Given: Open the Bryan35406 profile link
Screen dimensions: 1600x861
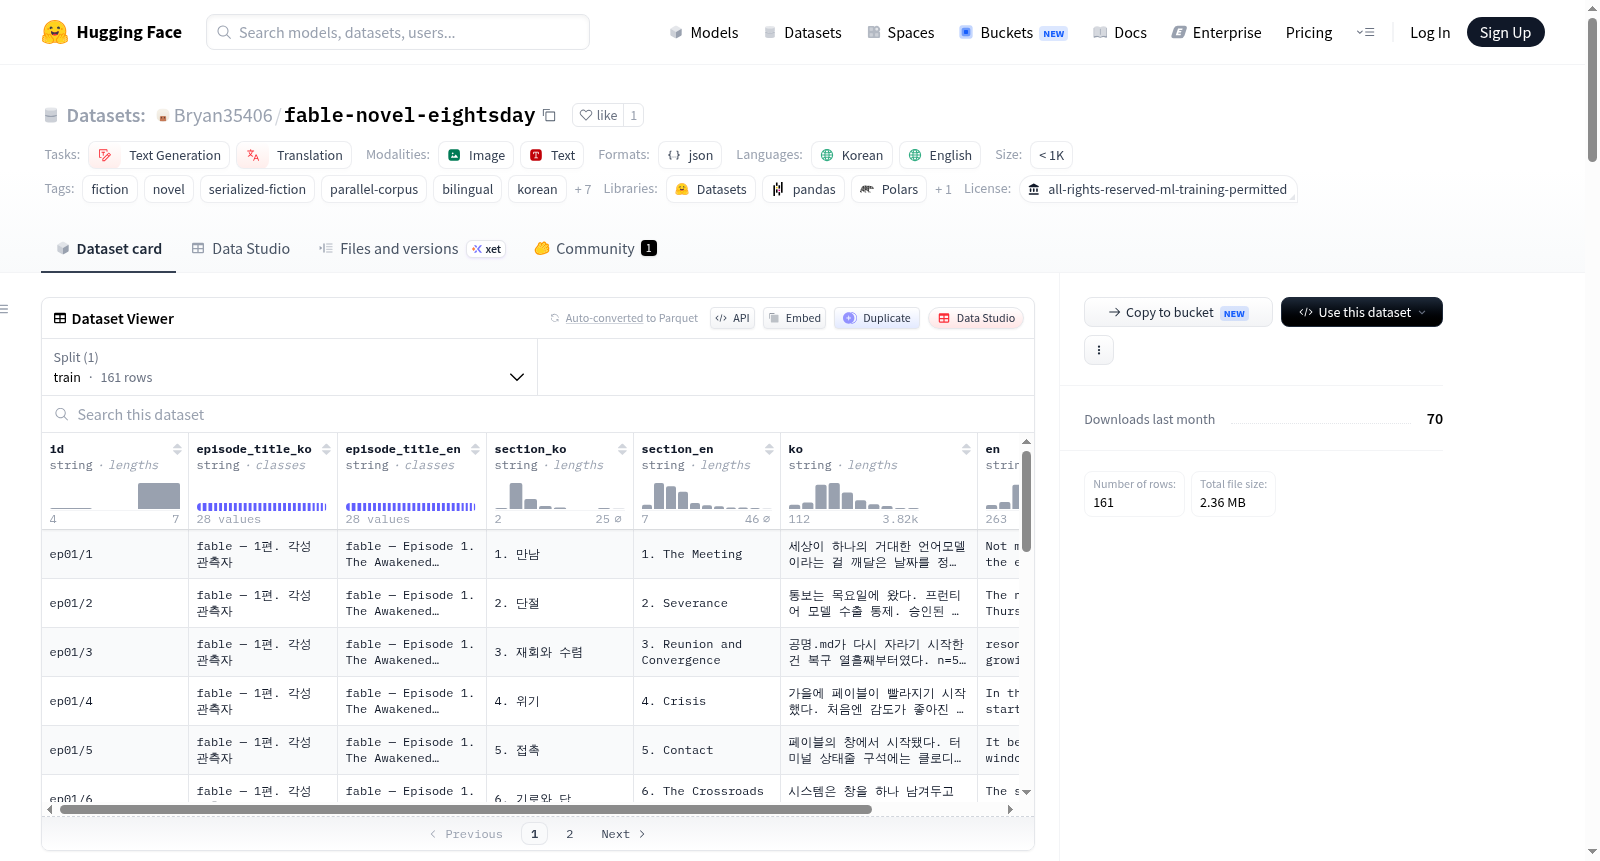Looking at the screenshot, I should [x=223, y=116].
